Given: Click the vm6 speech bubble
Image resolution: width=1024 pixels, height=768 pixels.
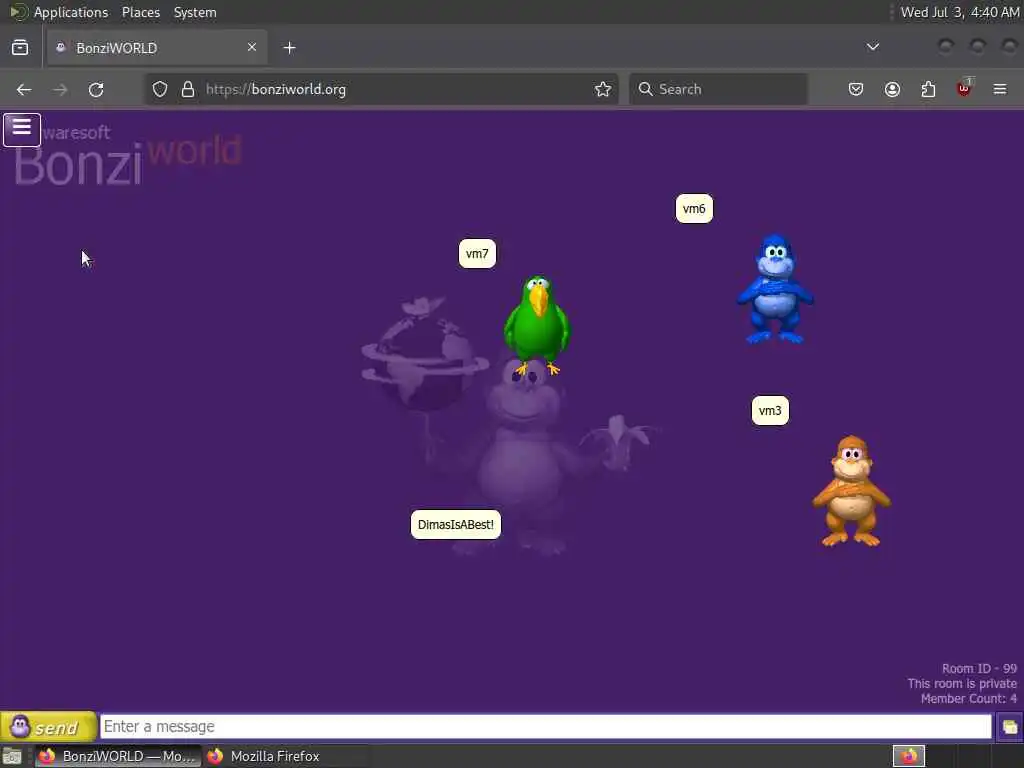Looking at the screenshot, I should (694, 208).
